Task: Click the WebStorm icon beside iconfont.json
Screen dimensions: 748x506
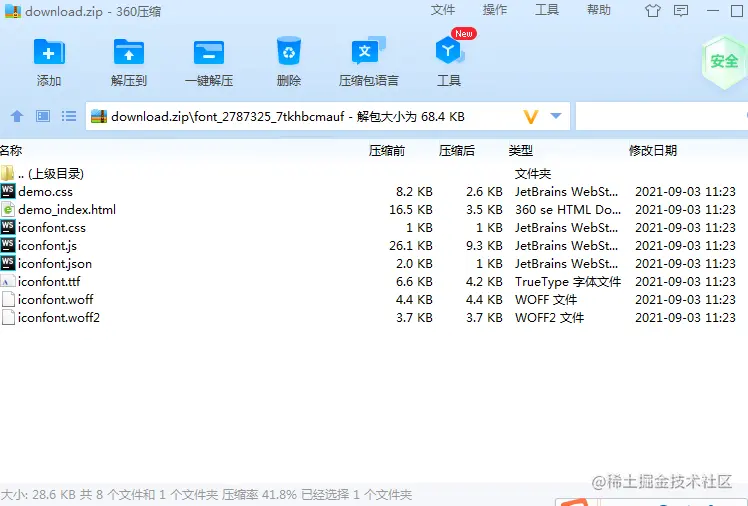Action: click(x=8, y=263)
